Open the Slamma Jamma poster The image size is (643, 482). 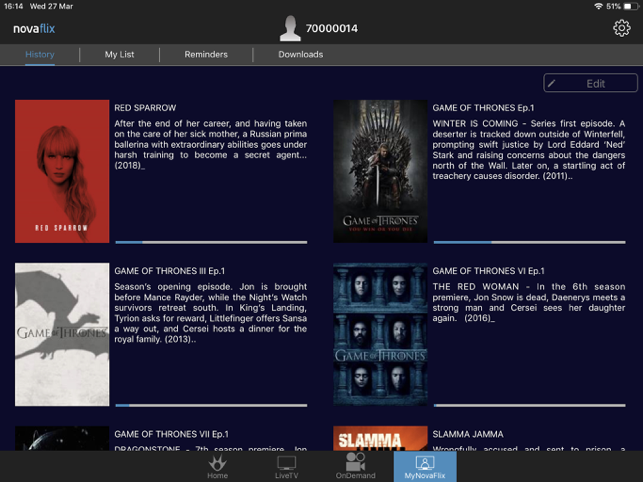(380, 439)
